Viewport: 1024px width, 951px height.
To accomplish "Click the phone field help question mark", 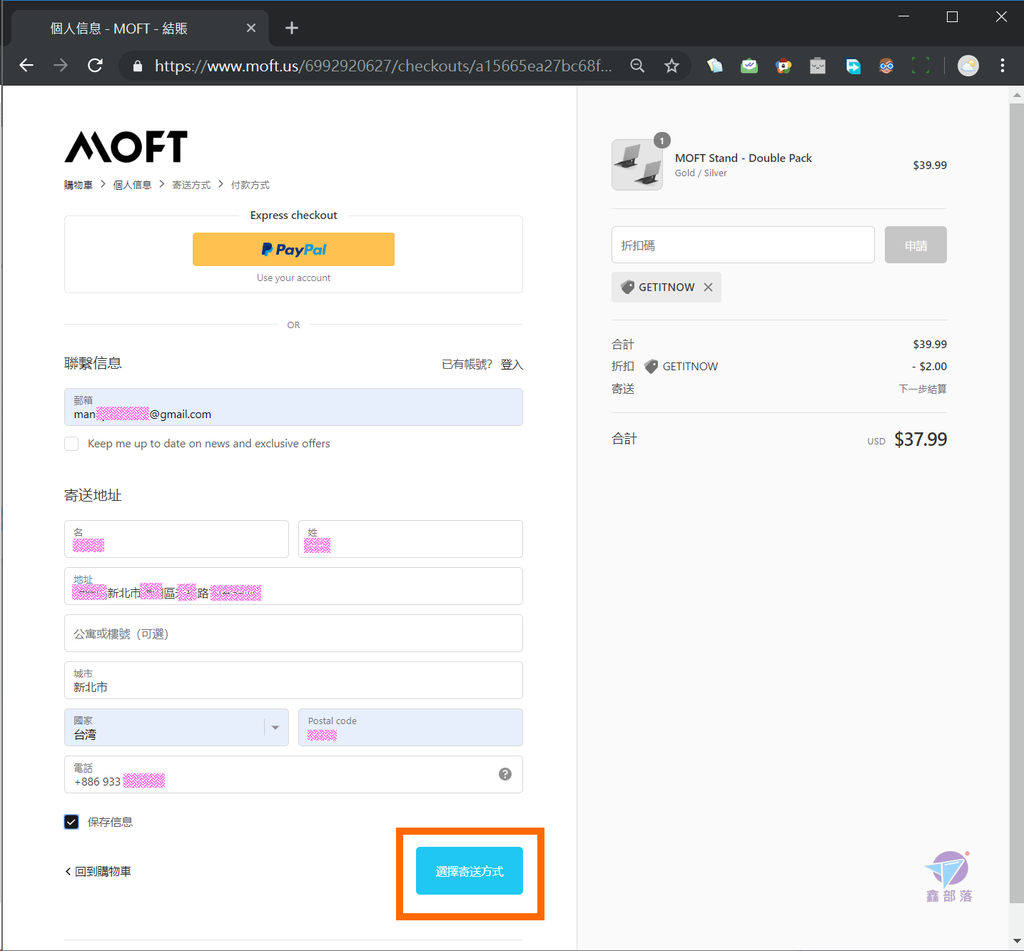I will (505, 774).
